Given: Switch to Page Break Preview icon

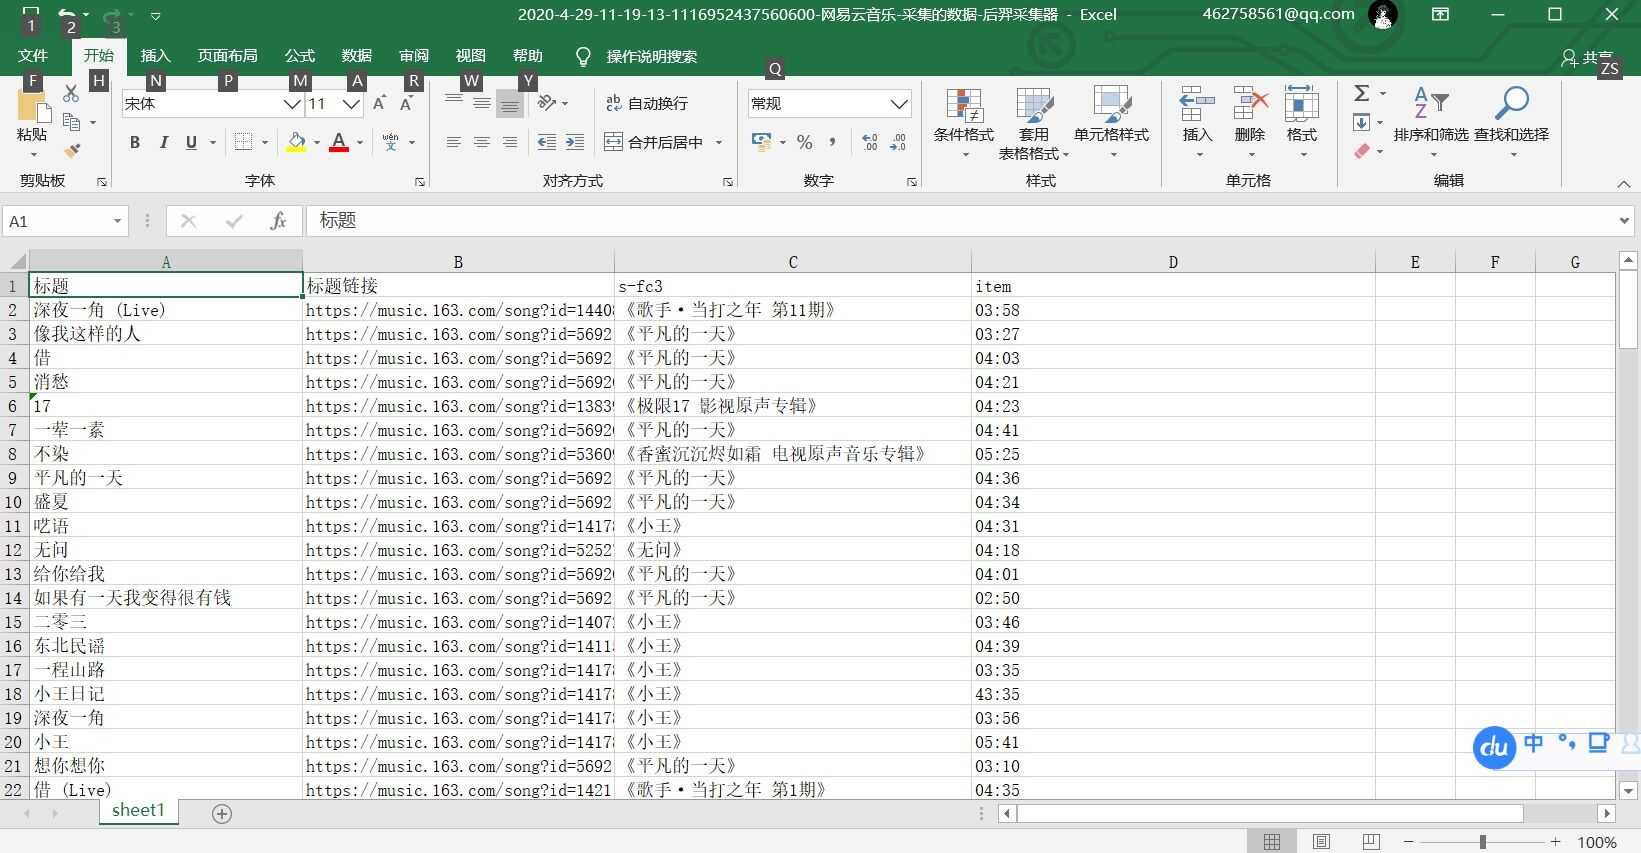Looking at the screenshot, I should (1371, 842).
